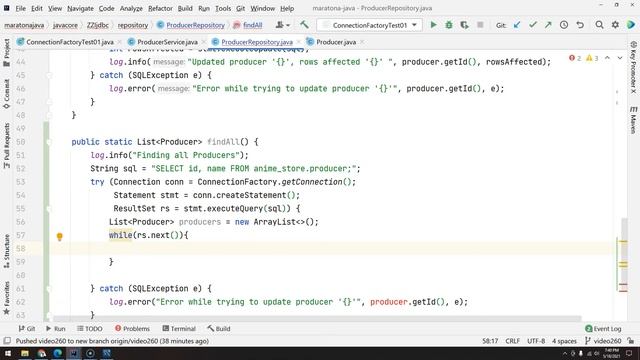Open Search Everywhere magnifier icon

599,25
